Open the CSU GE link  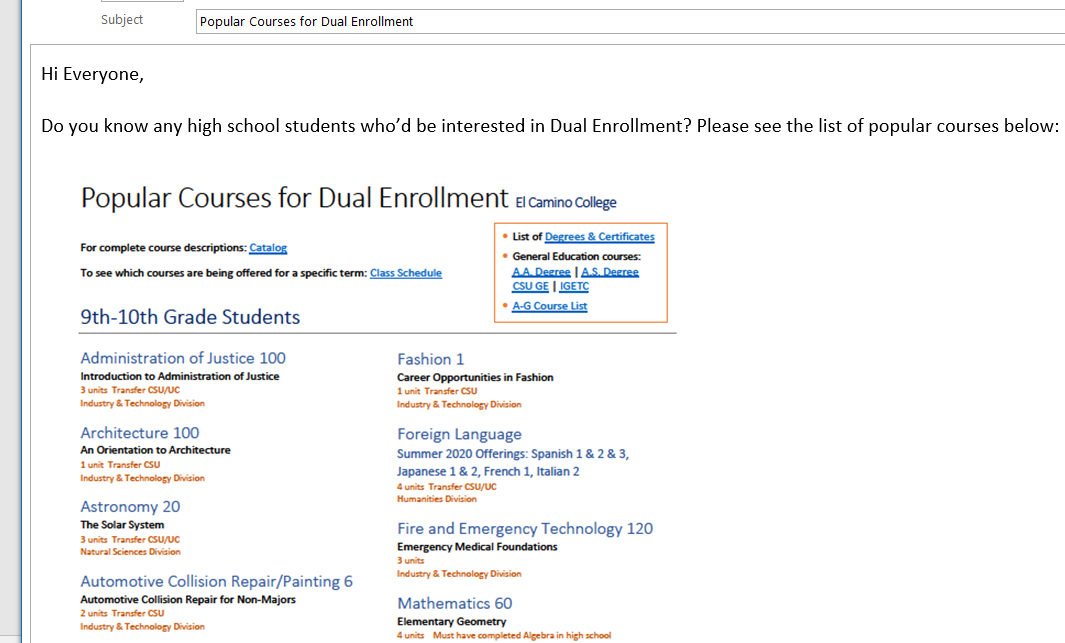click(530, 286)
